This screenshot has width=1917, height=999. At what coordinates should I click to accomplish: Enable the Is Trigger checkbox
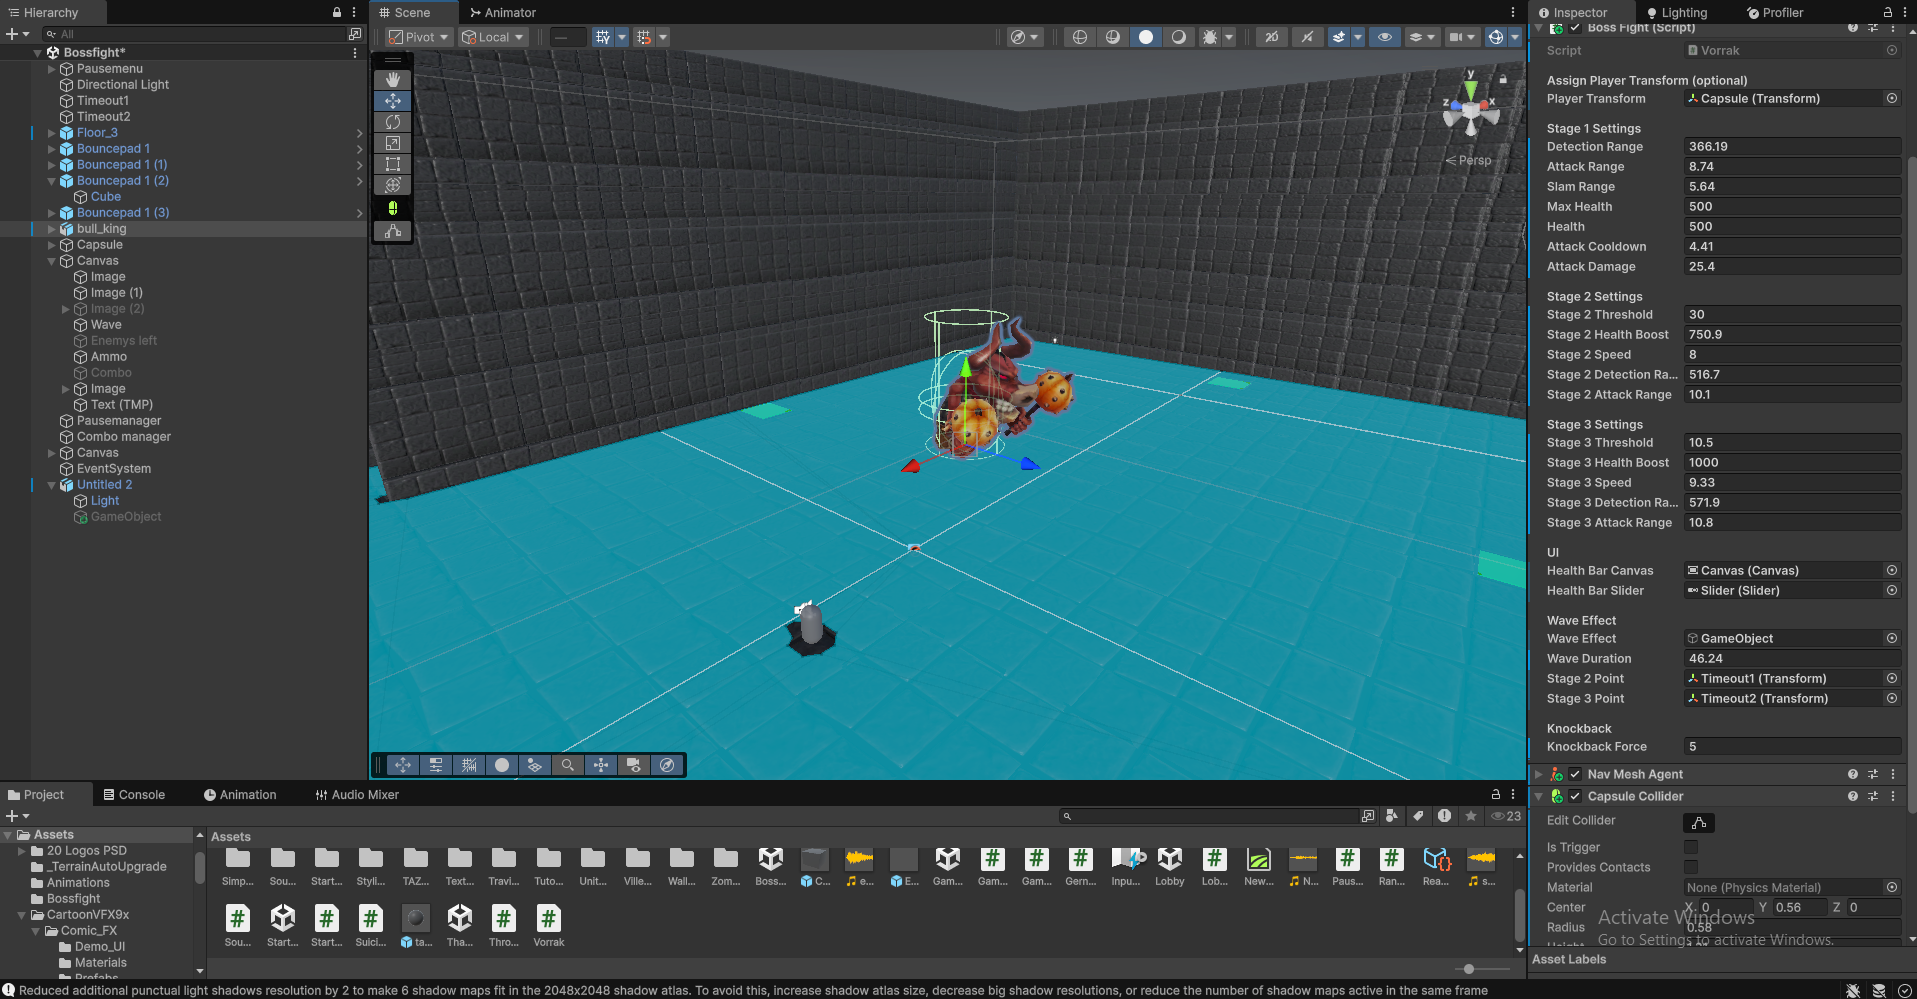coord(1691,847)
